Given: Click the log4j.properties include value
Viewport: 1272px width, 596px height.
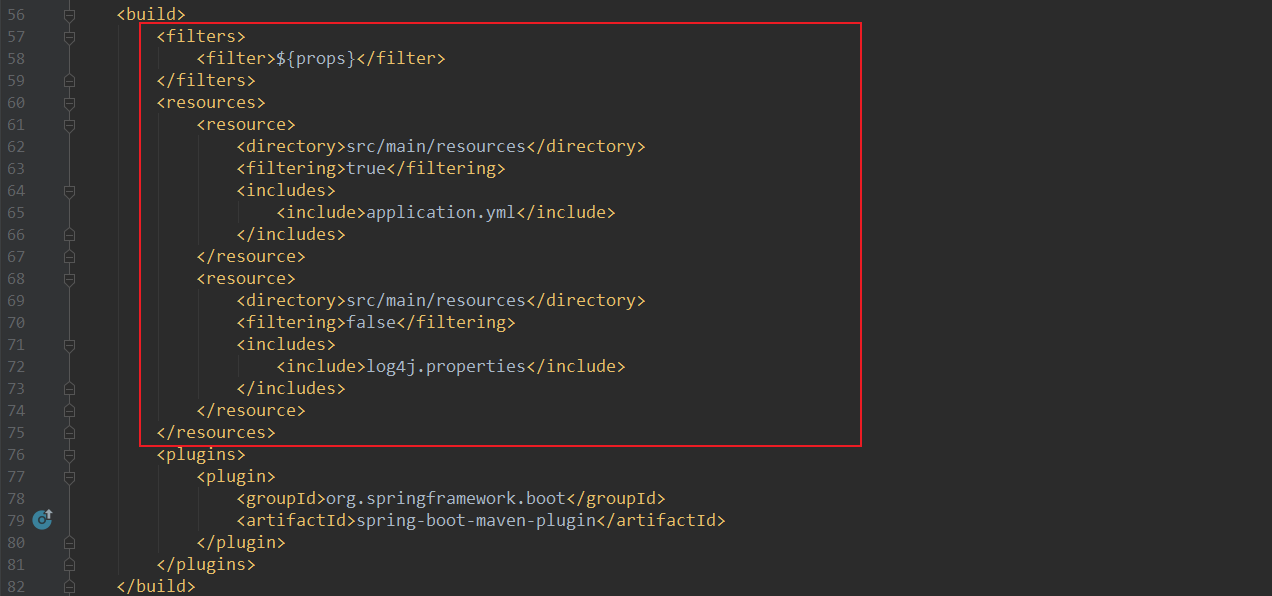Looking at the screenshot, I should click(x=446, y=367).
